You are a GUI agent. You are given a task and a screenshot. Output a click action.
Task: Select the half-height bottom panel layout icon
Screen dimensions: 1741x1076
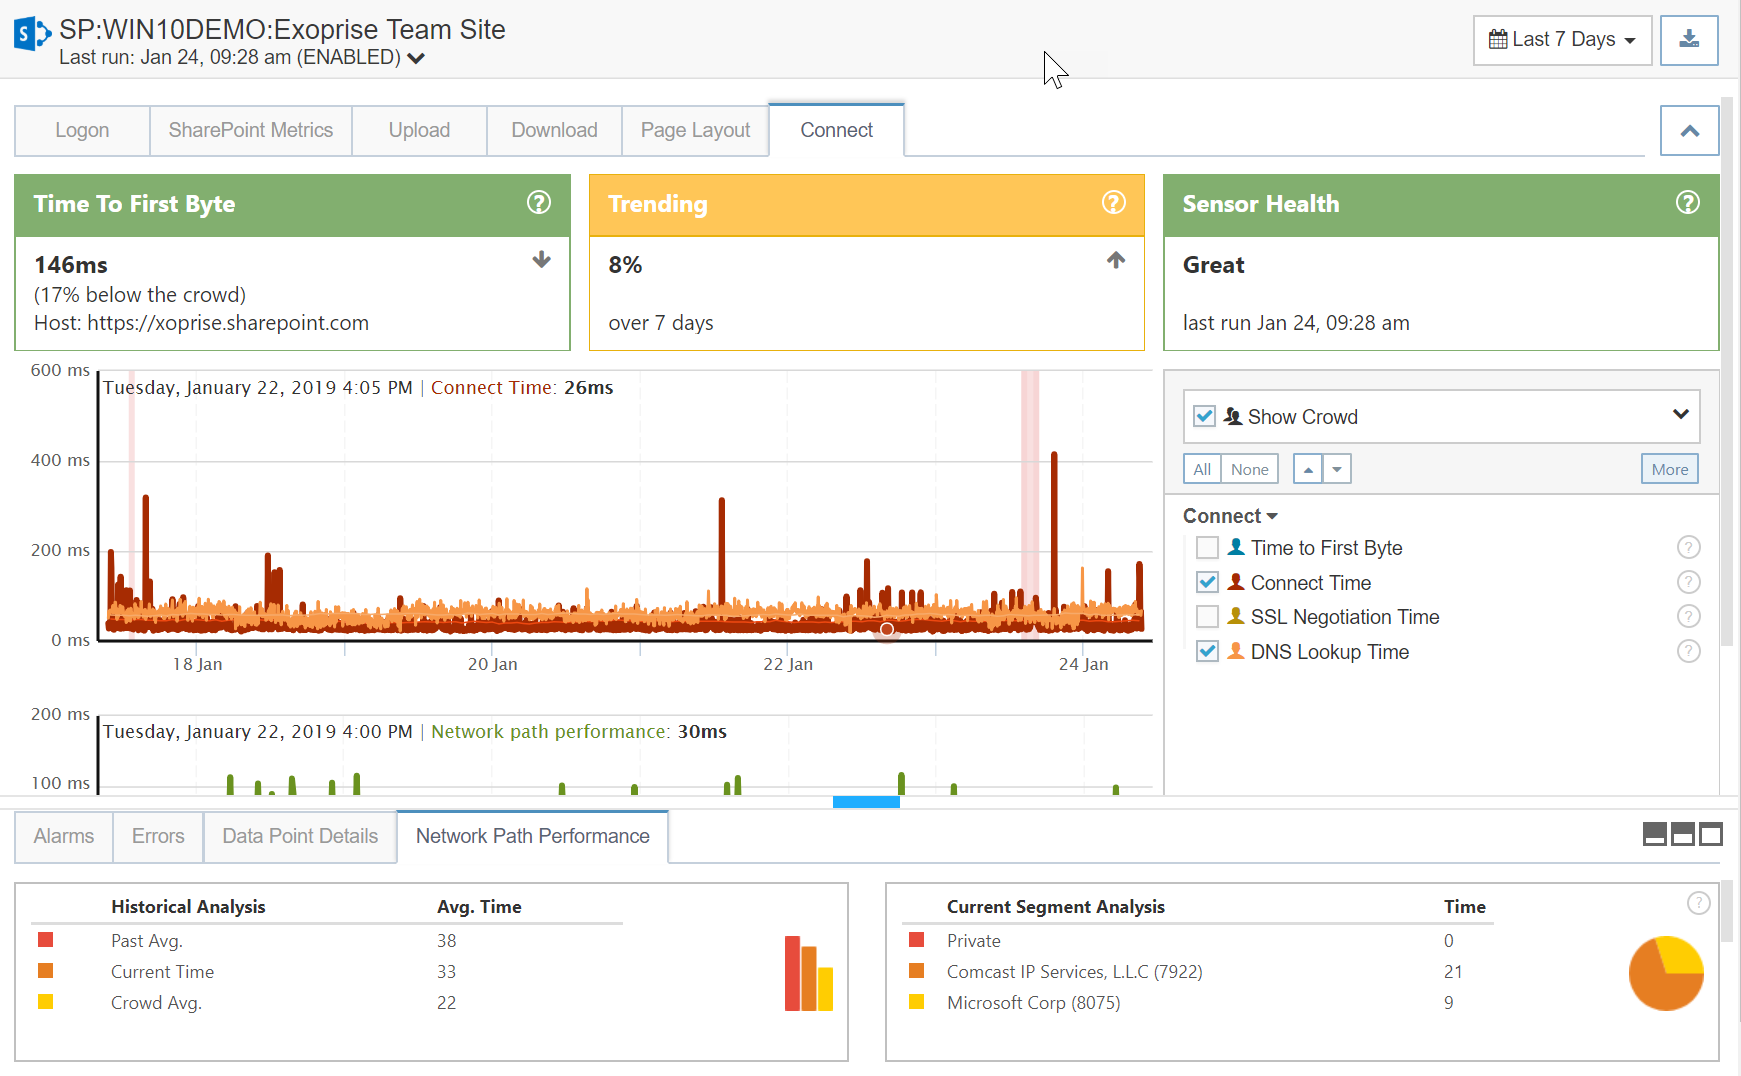coord(1683,834)
